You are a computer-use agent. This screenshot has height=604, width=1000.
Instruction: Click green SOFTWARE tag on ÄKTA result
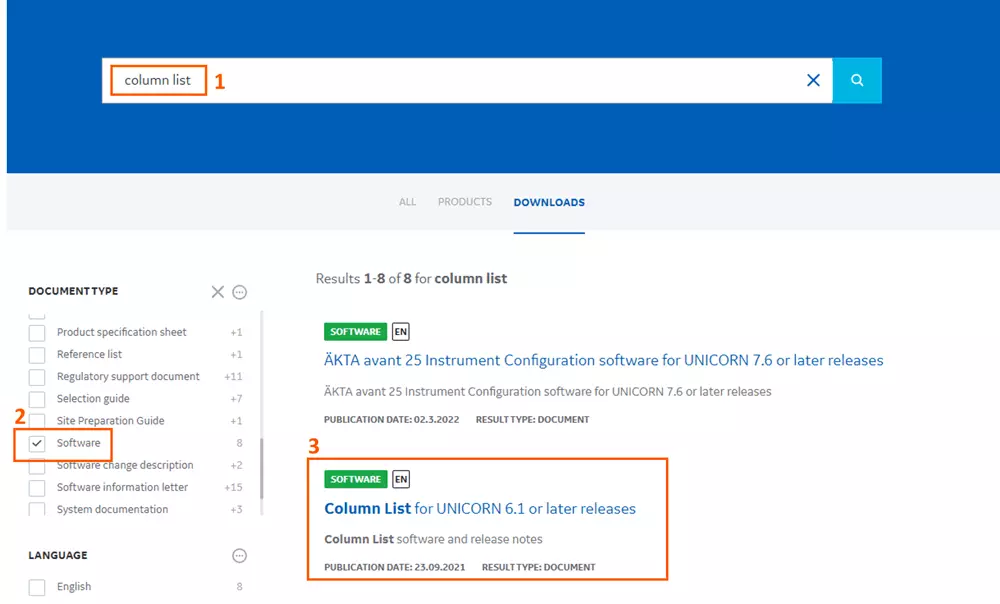click(355, 332)
